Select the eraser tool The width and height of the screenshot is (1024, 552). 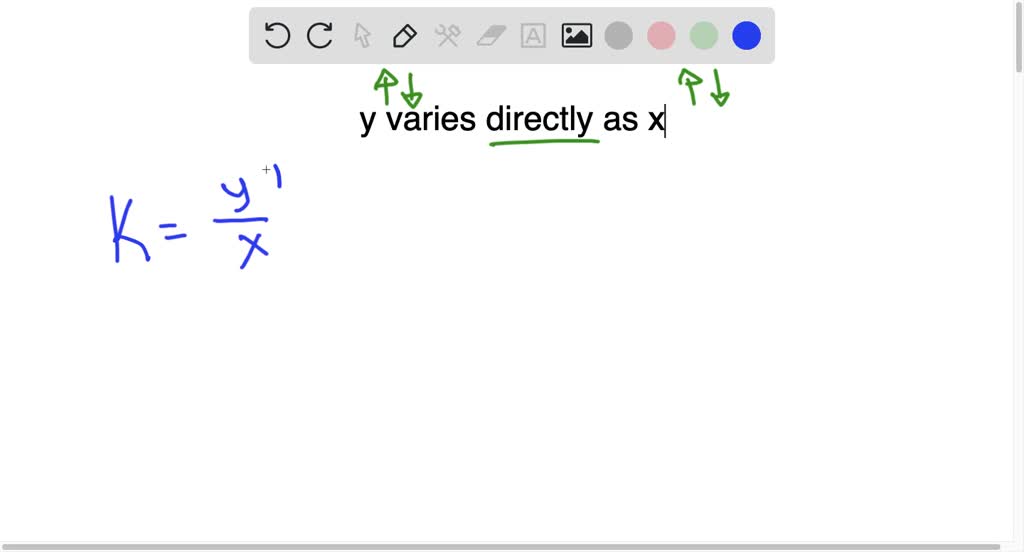click(x=491, y=35)
